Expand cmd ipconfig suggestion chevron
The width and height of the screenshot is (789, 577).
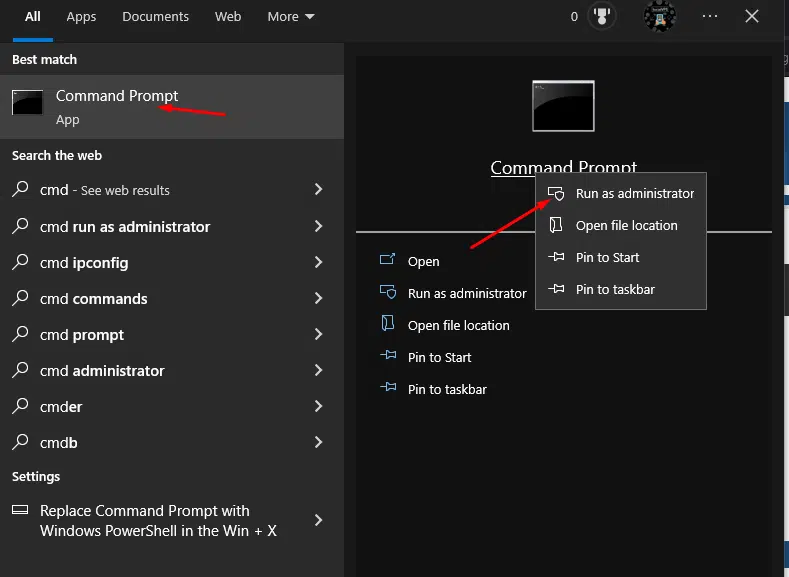[x=319, y=262]
